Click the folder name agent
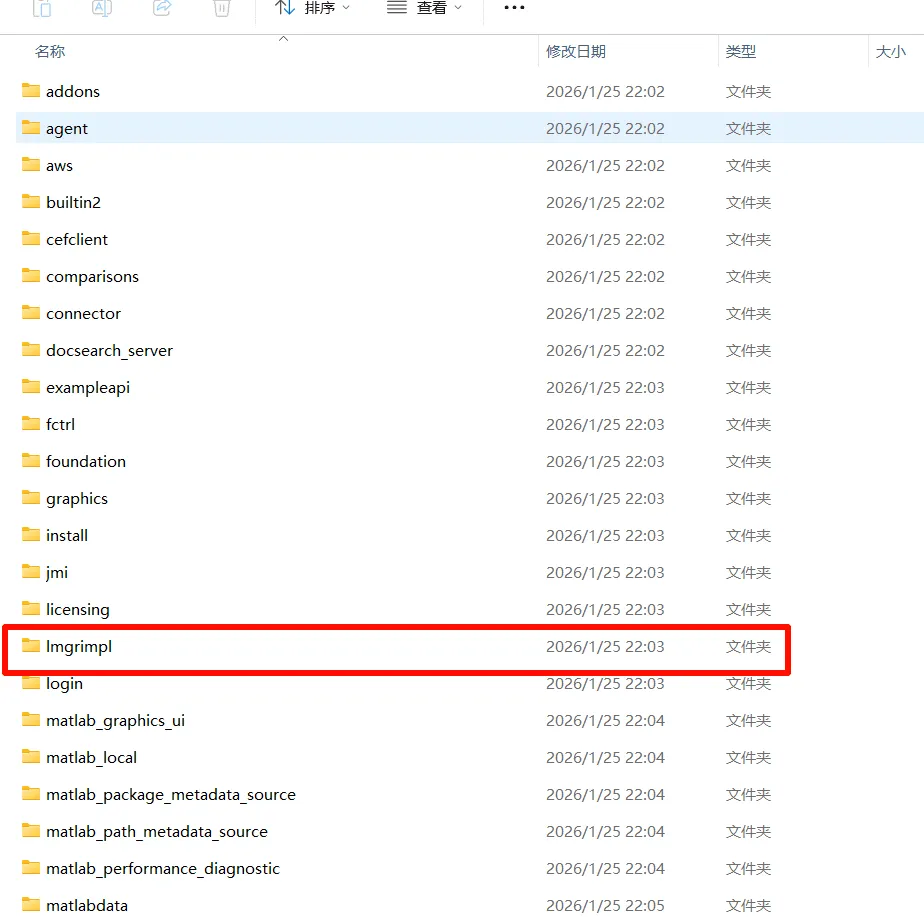 (67, 129)
